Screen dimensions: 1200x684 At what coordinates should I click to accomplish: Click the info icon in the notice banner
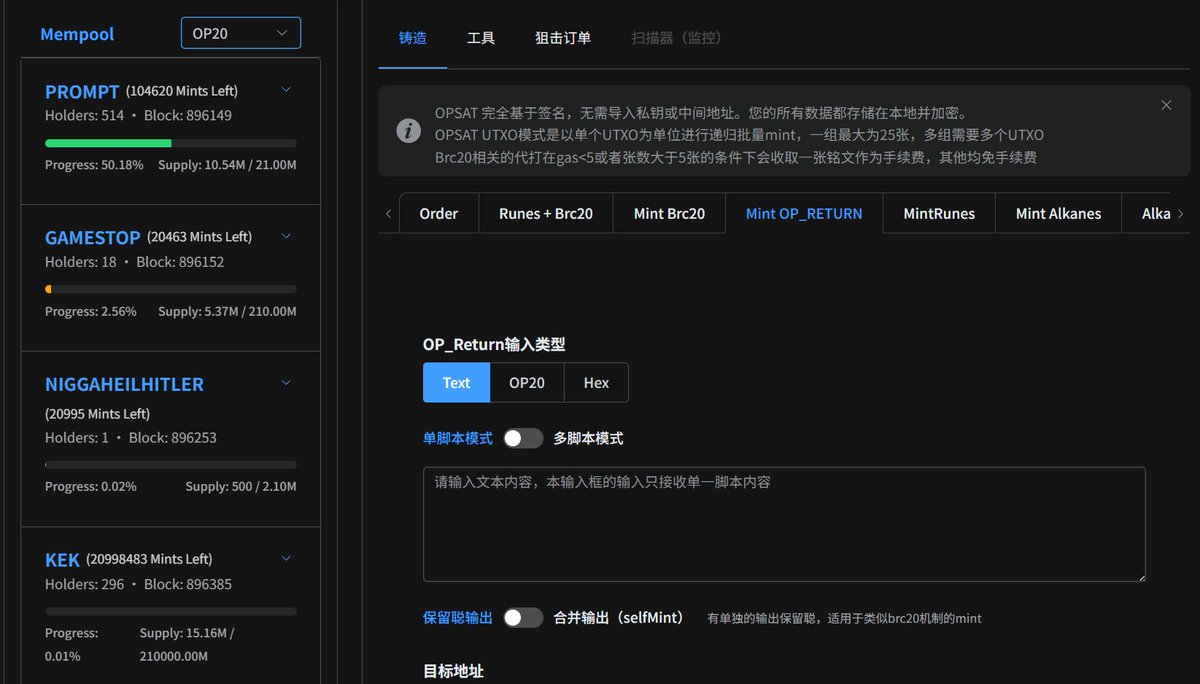point(408,131)
